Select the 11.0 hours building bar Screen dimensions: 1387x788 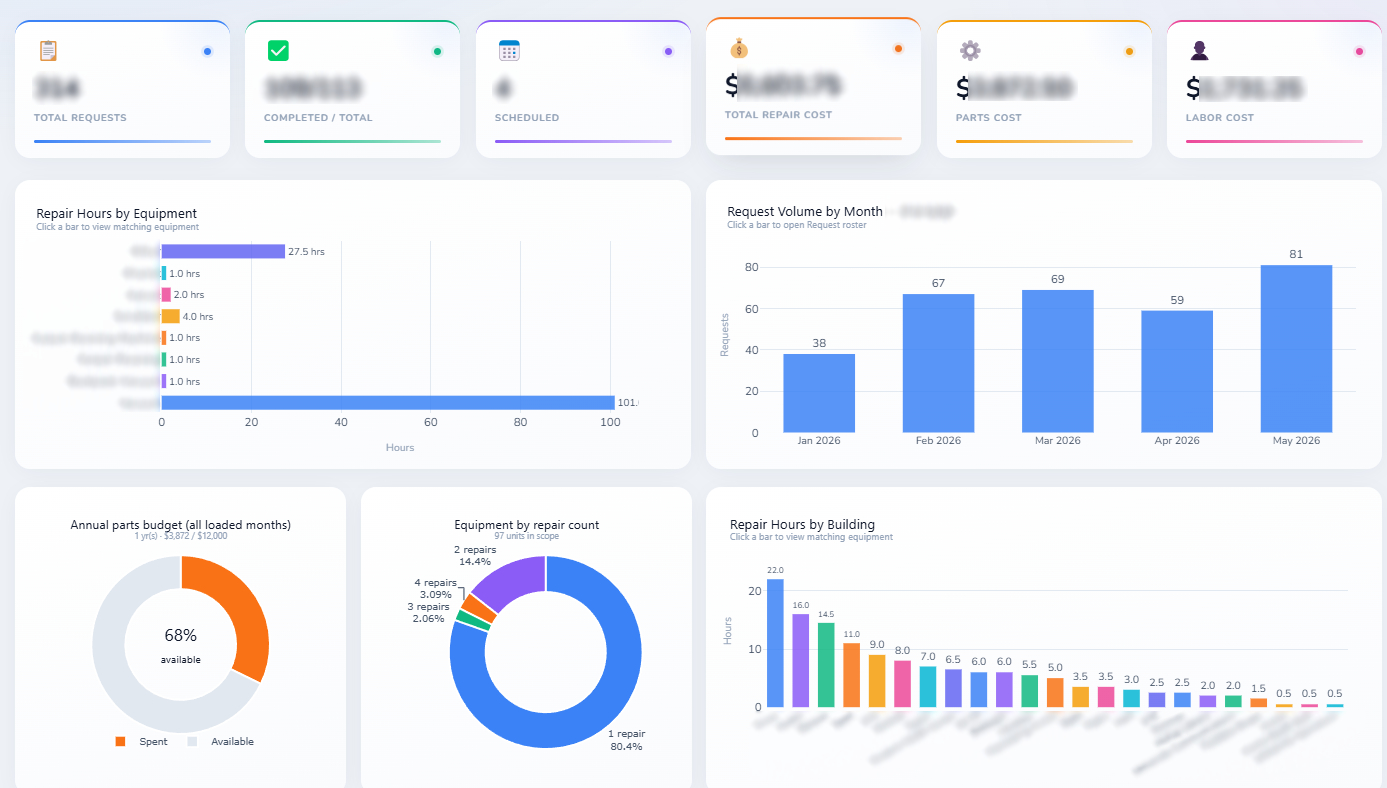click(852, 675)
